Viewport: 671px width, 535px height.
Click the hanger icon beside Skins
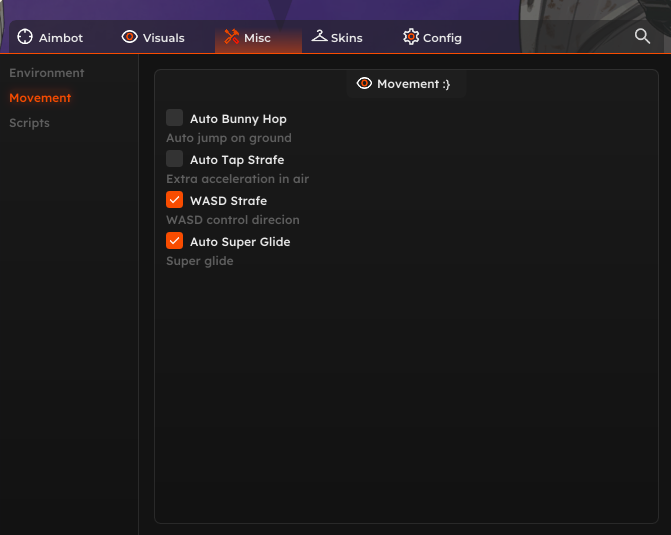point(319,37)
